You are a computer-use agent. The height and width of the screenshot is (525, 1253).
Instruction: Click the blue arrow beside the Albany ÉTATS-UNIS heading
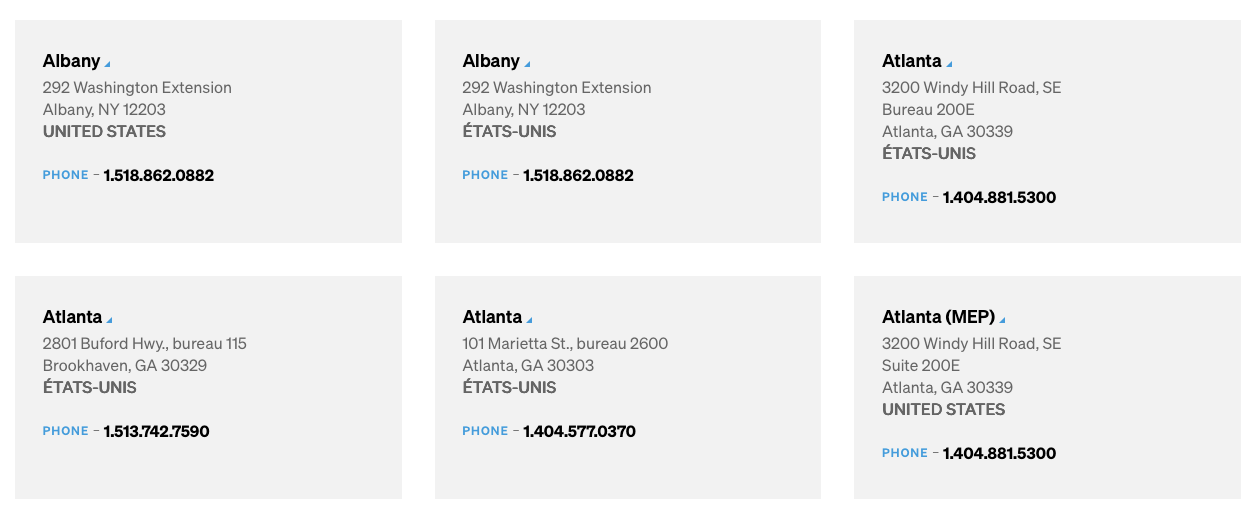(x=528, y=65)
